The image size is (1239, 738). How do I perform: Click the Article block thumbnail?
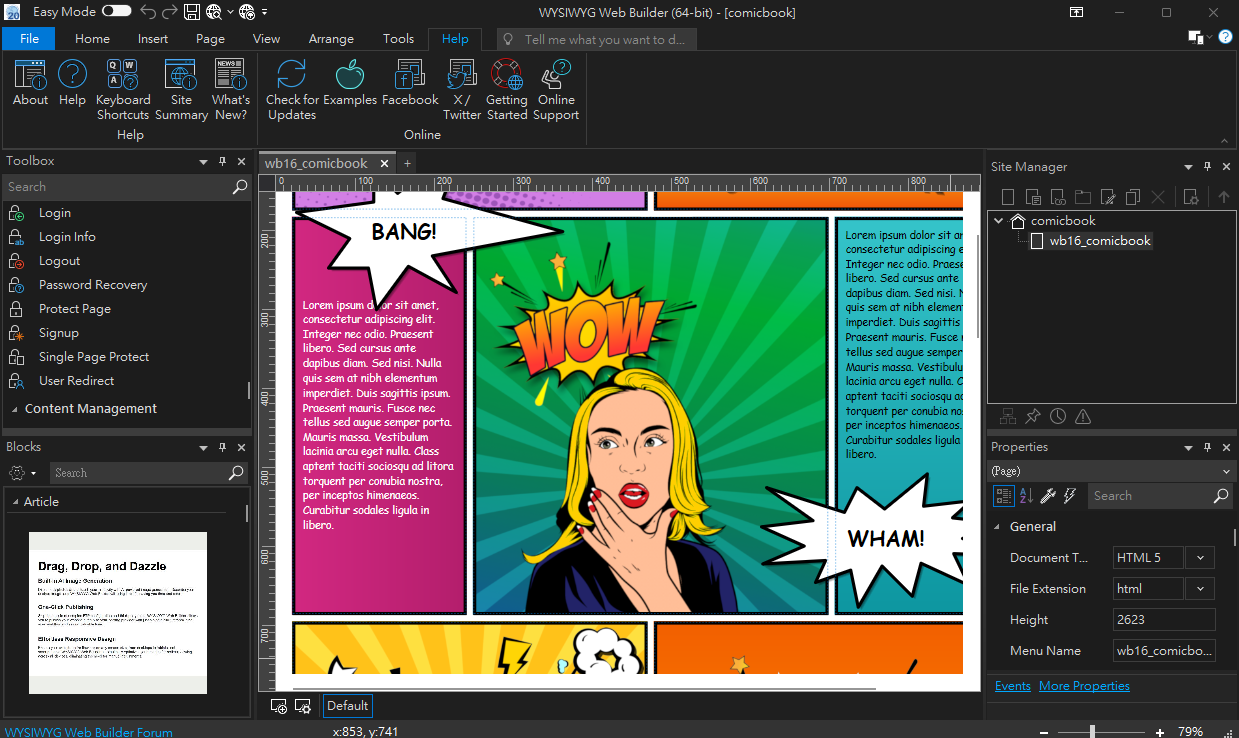pos(118,612)
